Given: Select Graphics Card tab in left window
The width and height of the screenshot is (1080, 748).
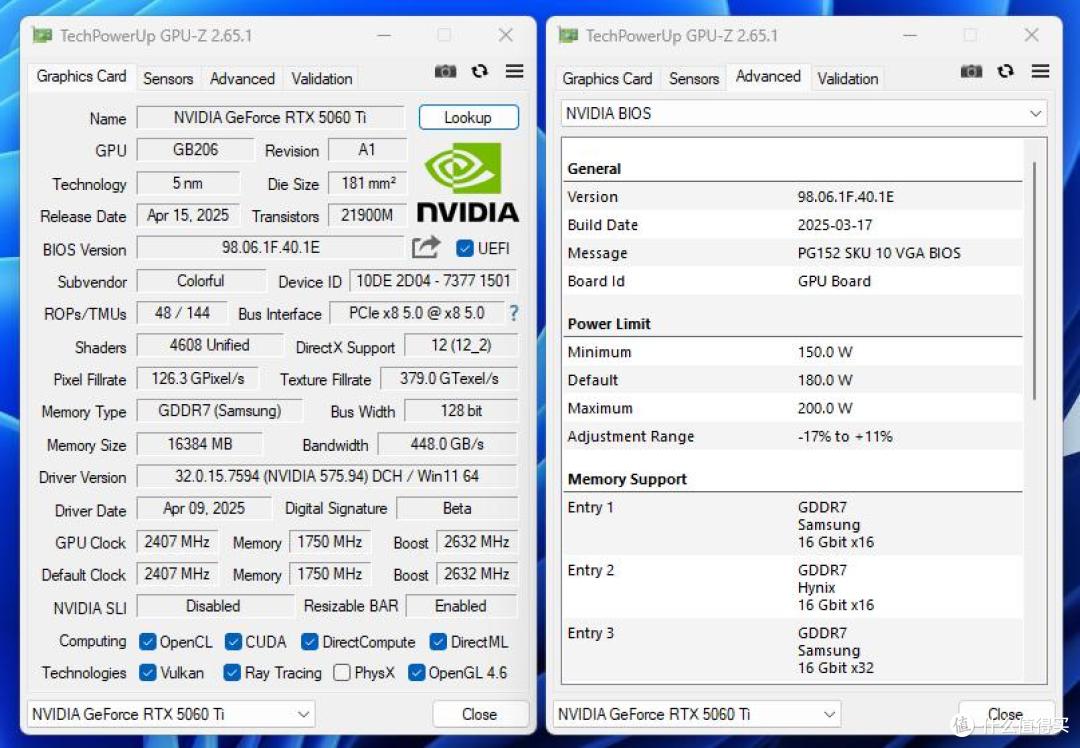Looking at the screenshot, I should [x=81, y=76].
